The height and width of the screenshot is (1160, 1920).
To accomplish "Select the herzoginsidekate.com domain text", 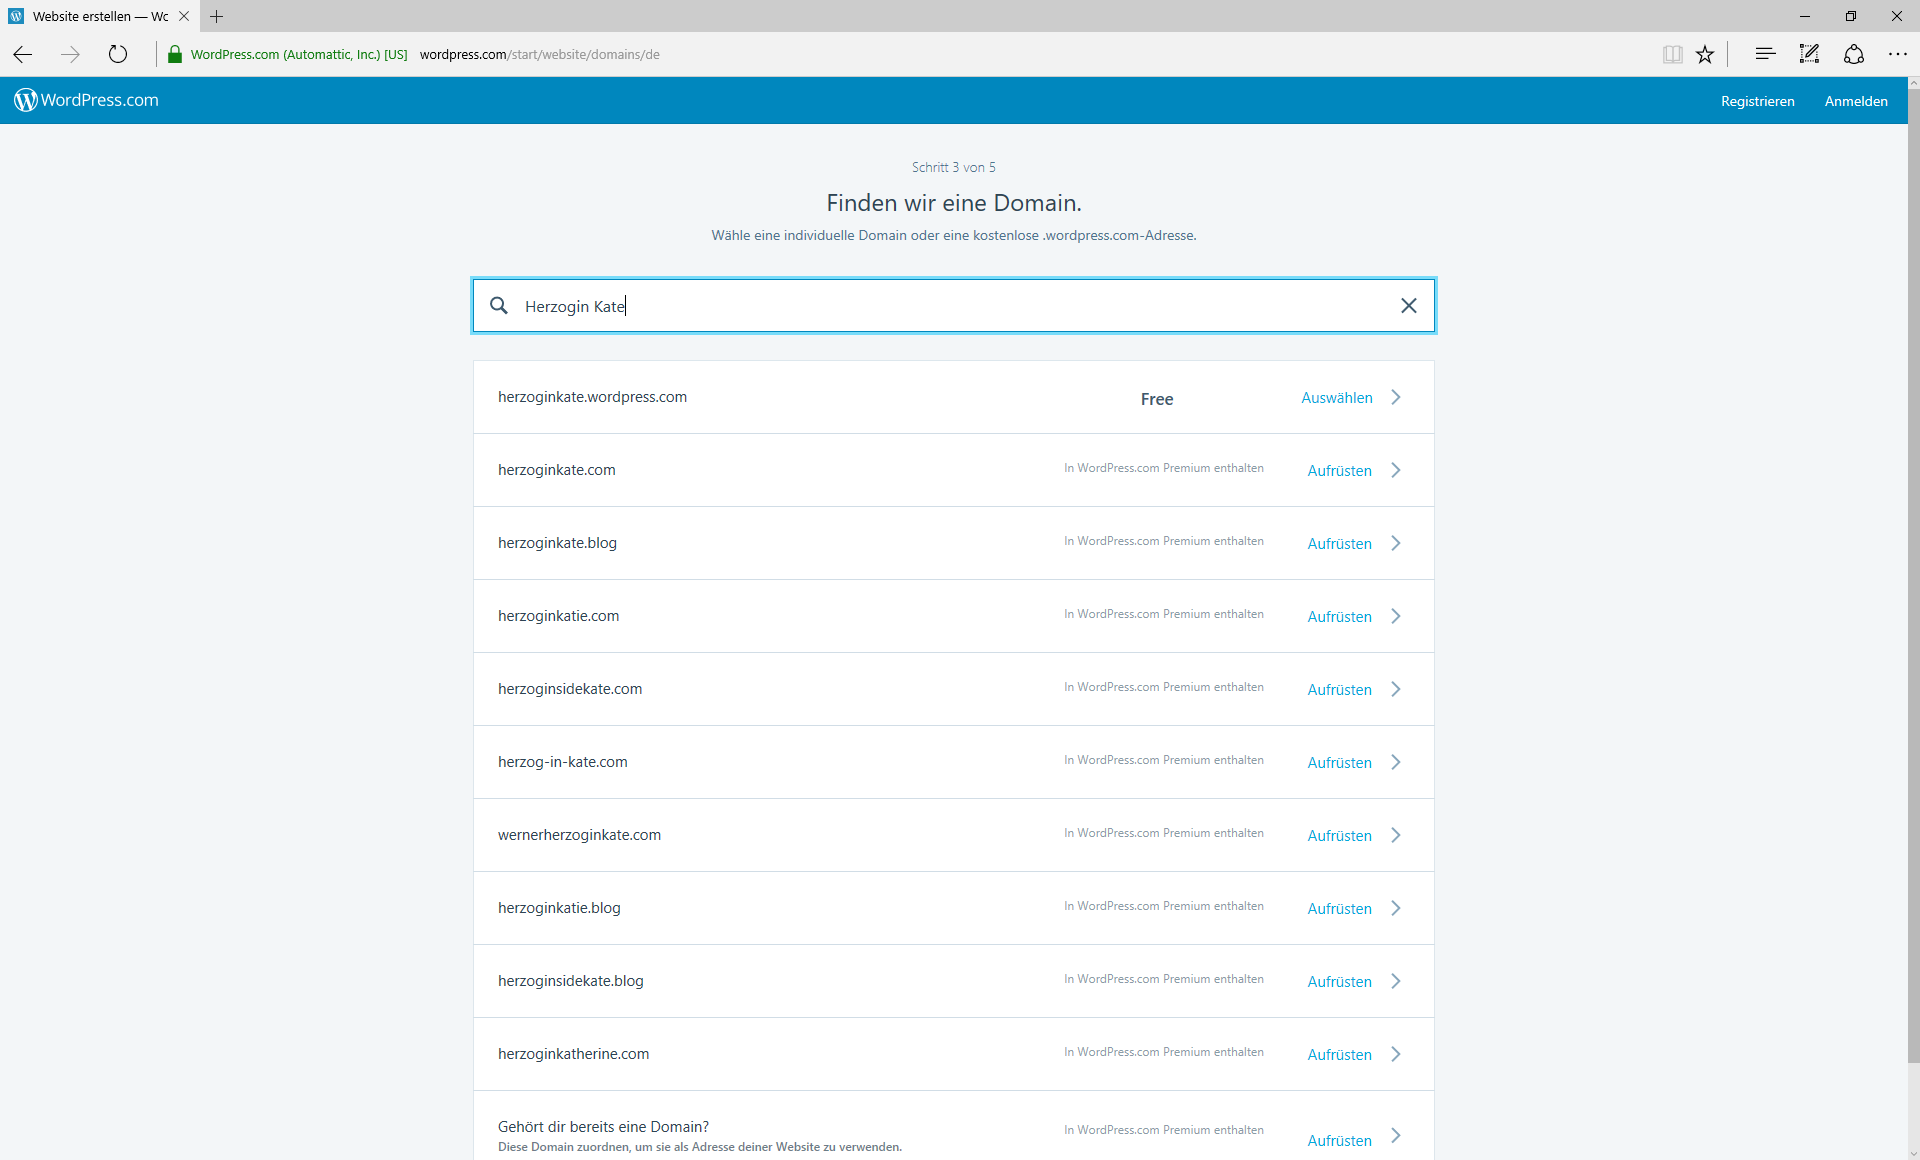I will tap(570, 689).
